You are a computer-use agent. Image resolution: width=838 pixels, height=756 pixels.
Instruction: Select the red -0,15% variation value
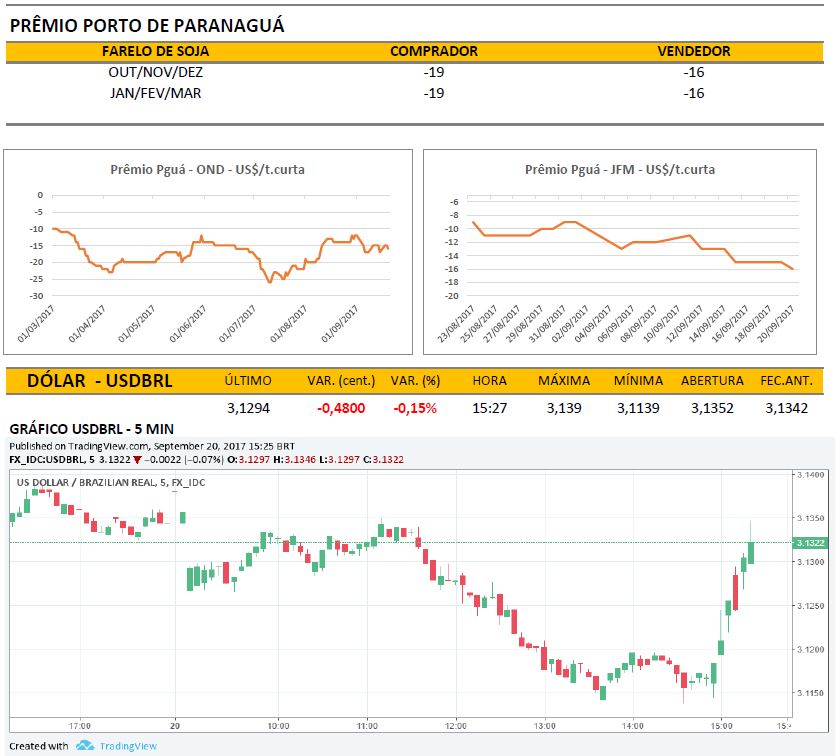click(414, 408)
